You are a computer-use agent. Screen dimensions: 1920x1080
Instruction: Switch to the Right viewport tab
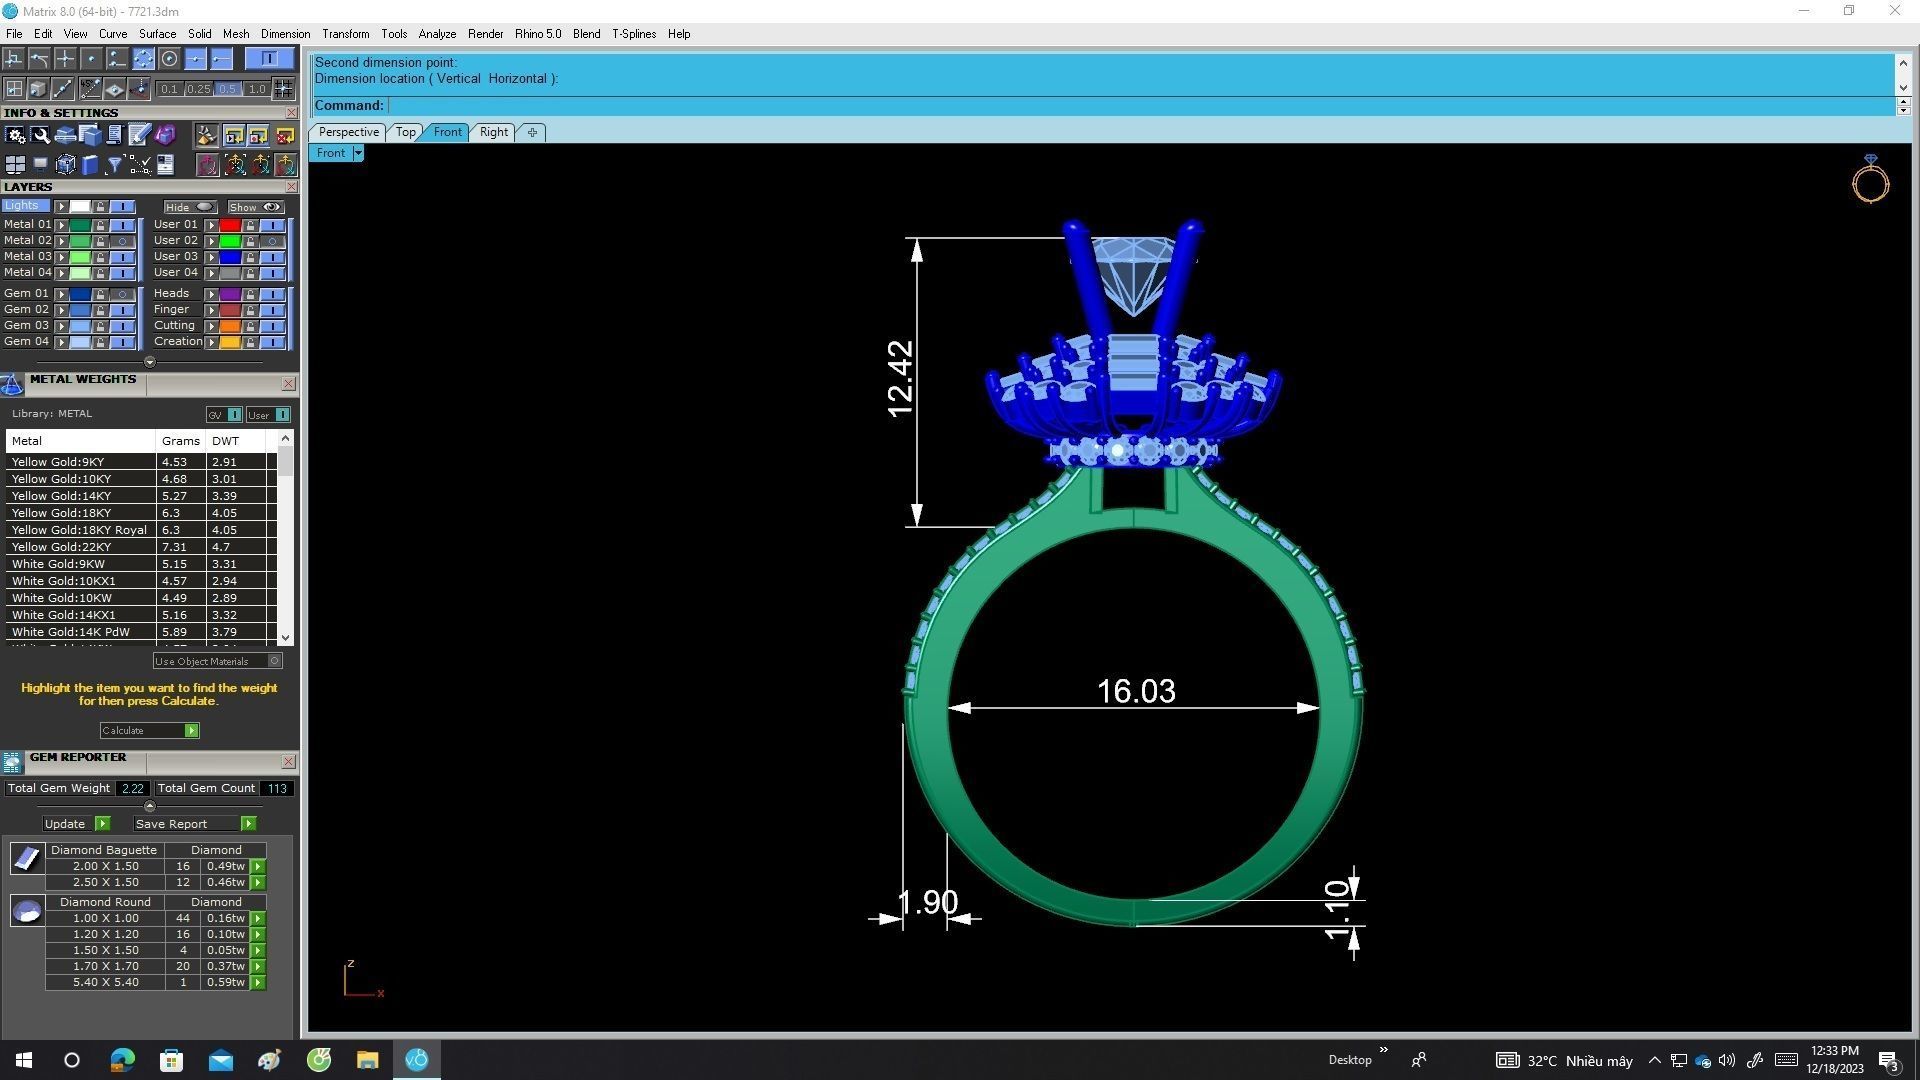click(x=493, y=132)
